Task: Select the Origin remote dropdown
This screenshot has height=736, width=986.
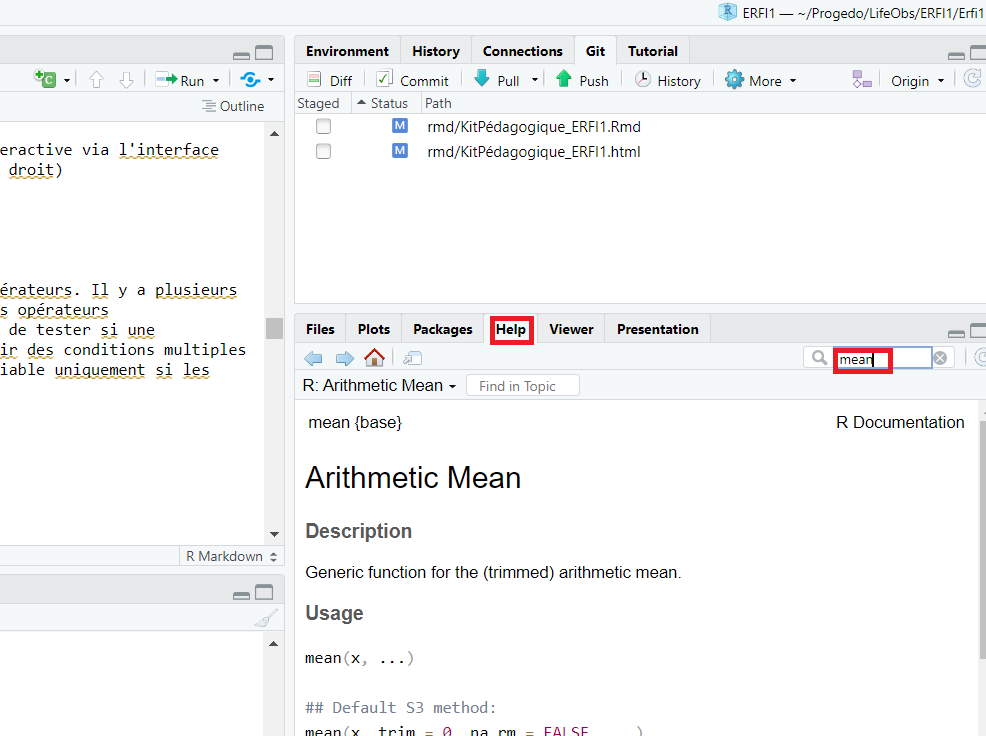Action: click(x=917, y=80)
